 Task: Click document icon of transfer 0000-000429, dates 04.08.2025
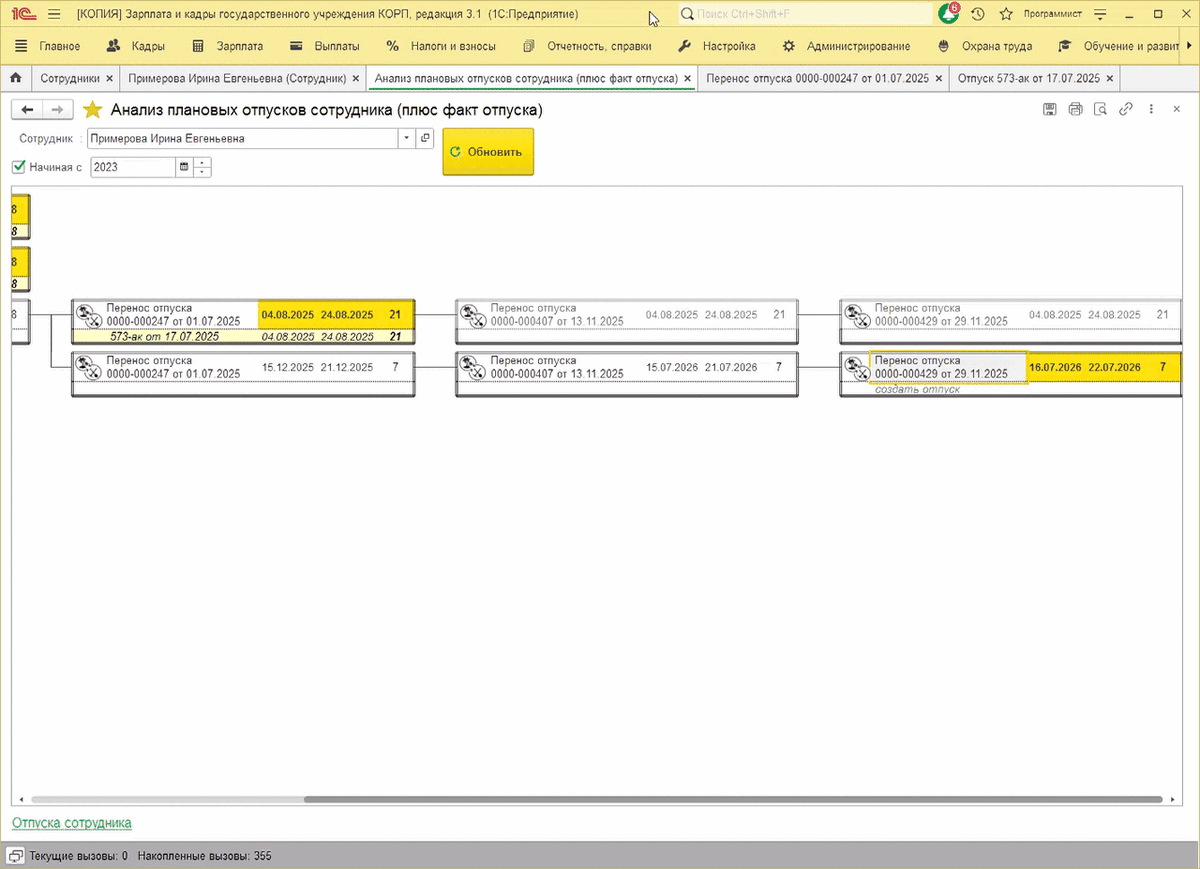click(855, 314)
